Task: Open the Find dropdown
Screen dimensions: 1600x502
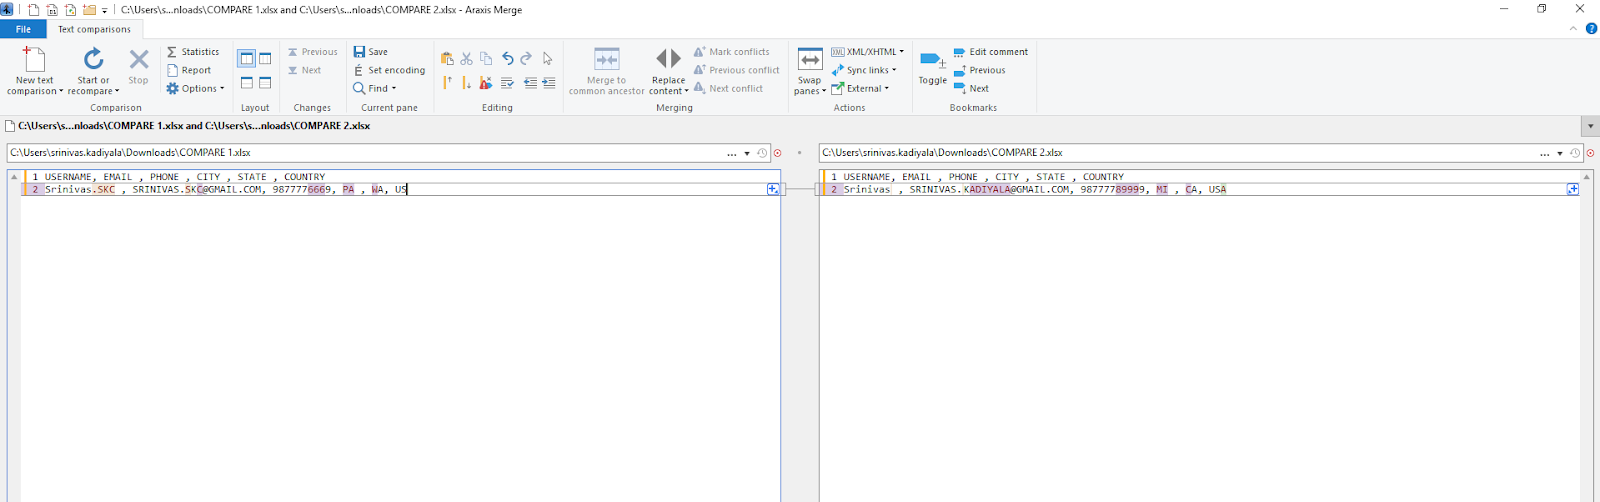Action: click(375, 89)
